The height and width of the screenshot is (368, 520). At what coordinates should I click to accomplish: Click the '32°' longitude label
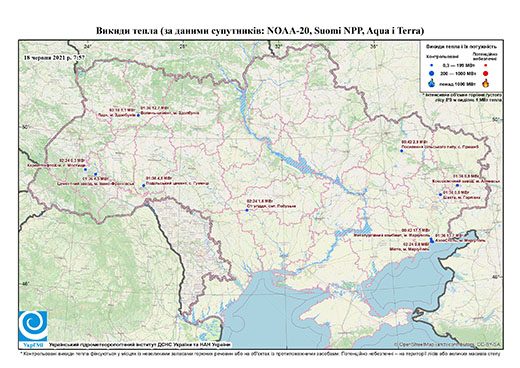pos(278,46)
